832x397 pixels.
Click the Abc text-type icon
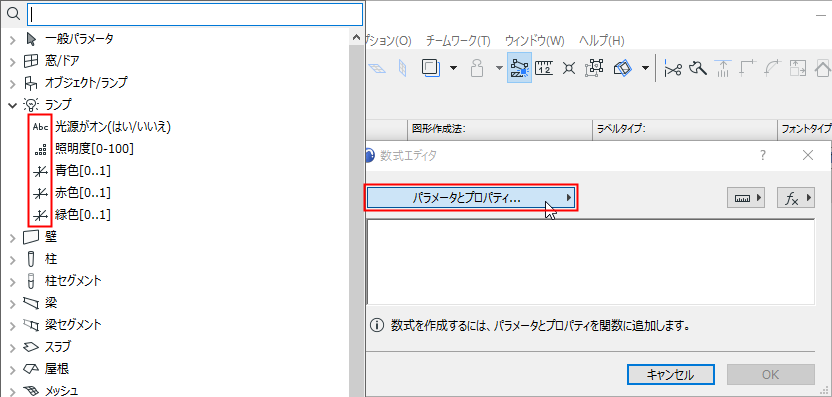point(40,127)
